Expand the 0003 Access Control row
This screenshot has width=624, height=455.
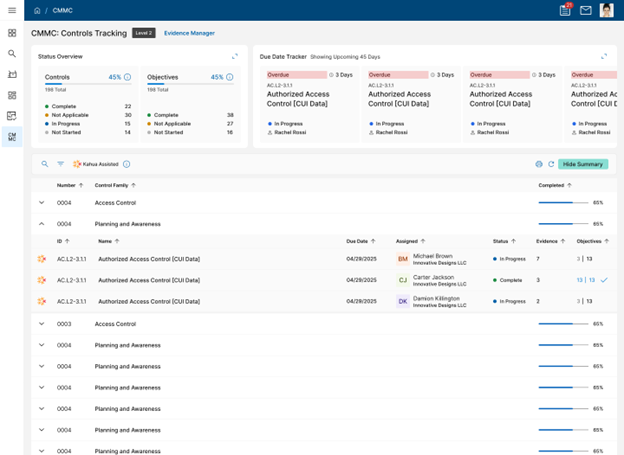(41, 324)
